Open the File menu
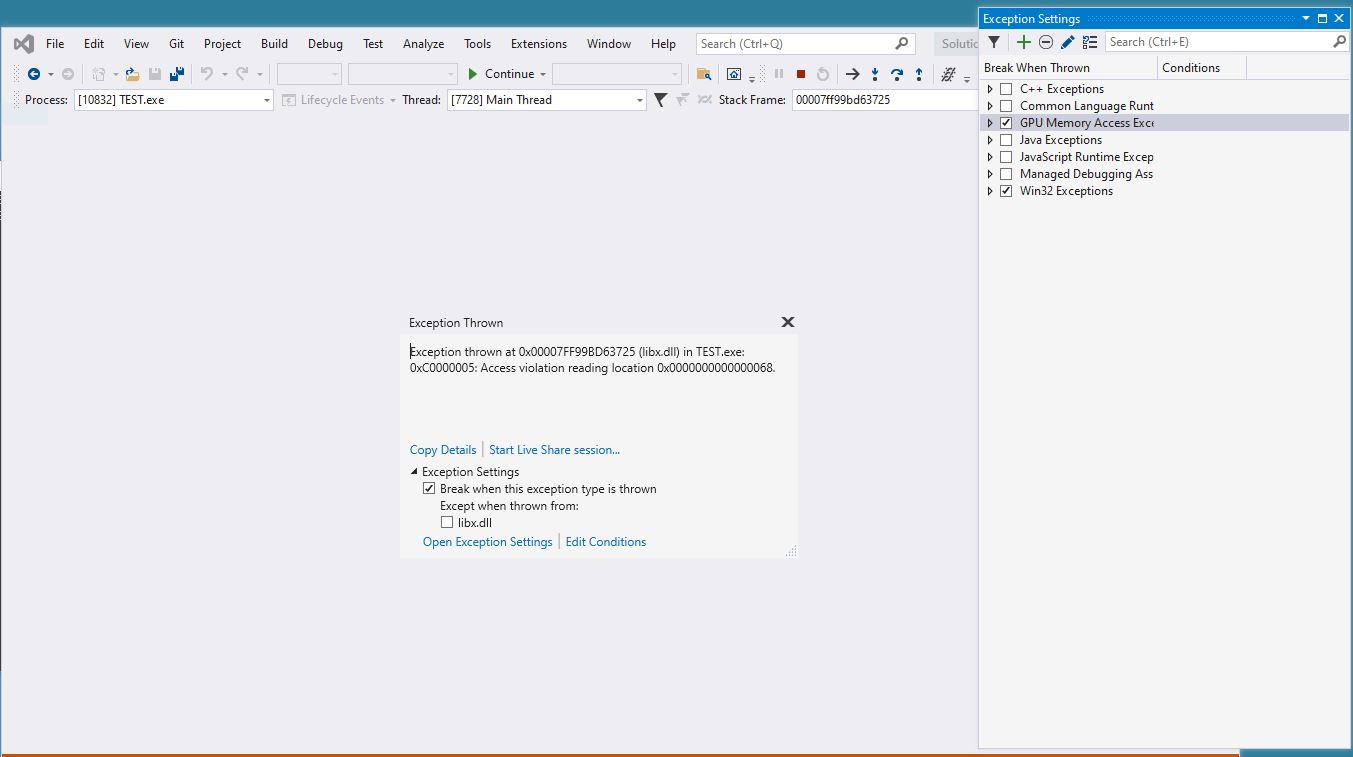Viewport: 1353px width, 757px height. (55, 44)
